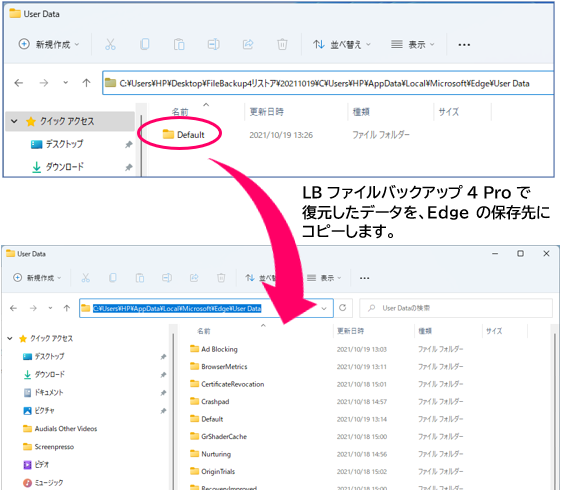Sort by 名前 column in bottom window
Screen dimensions: 562x493
coord(204,331)
